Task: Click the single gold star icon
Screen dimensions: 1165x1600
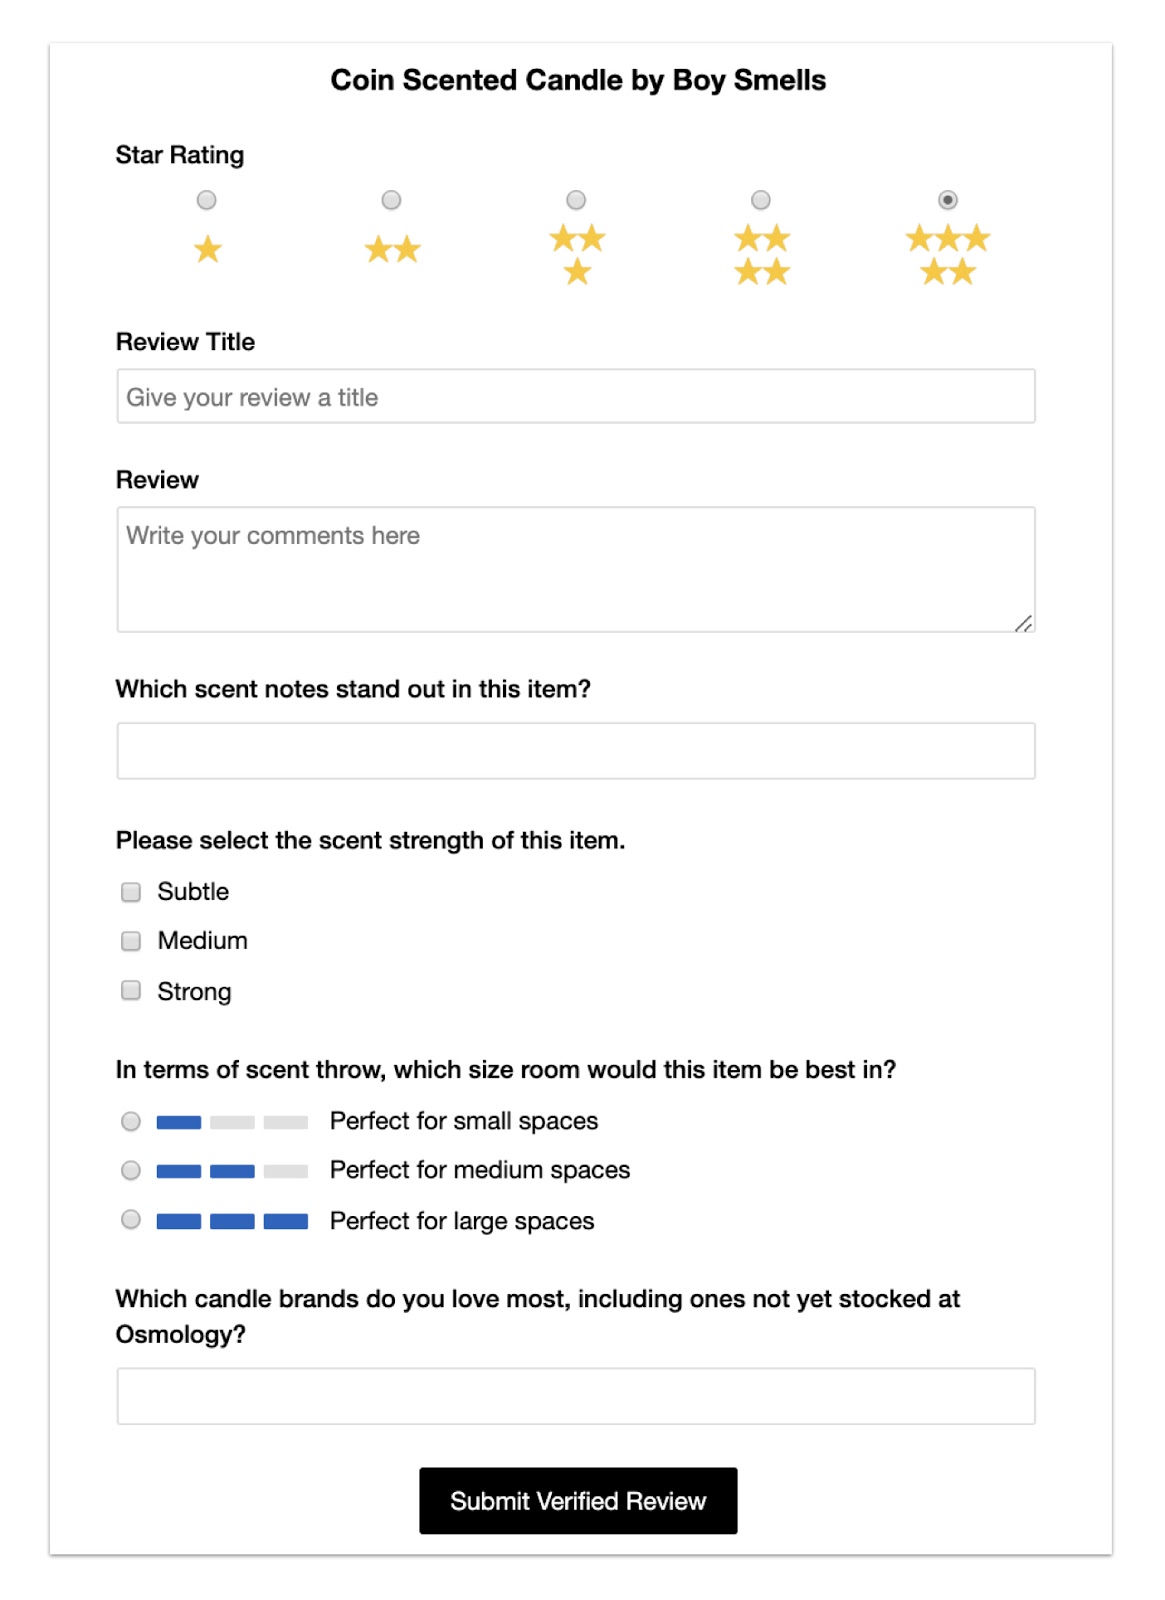Action: pos(207,249)
